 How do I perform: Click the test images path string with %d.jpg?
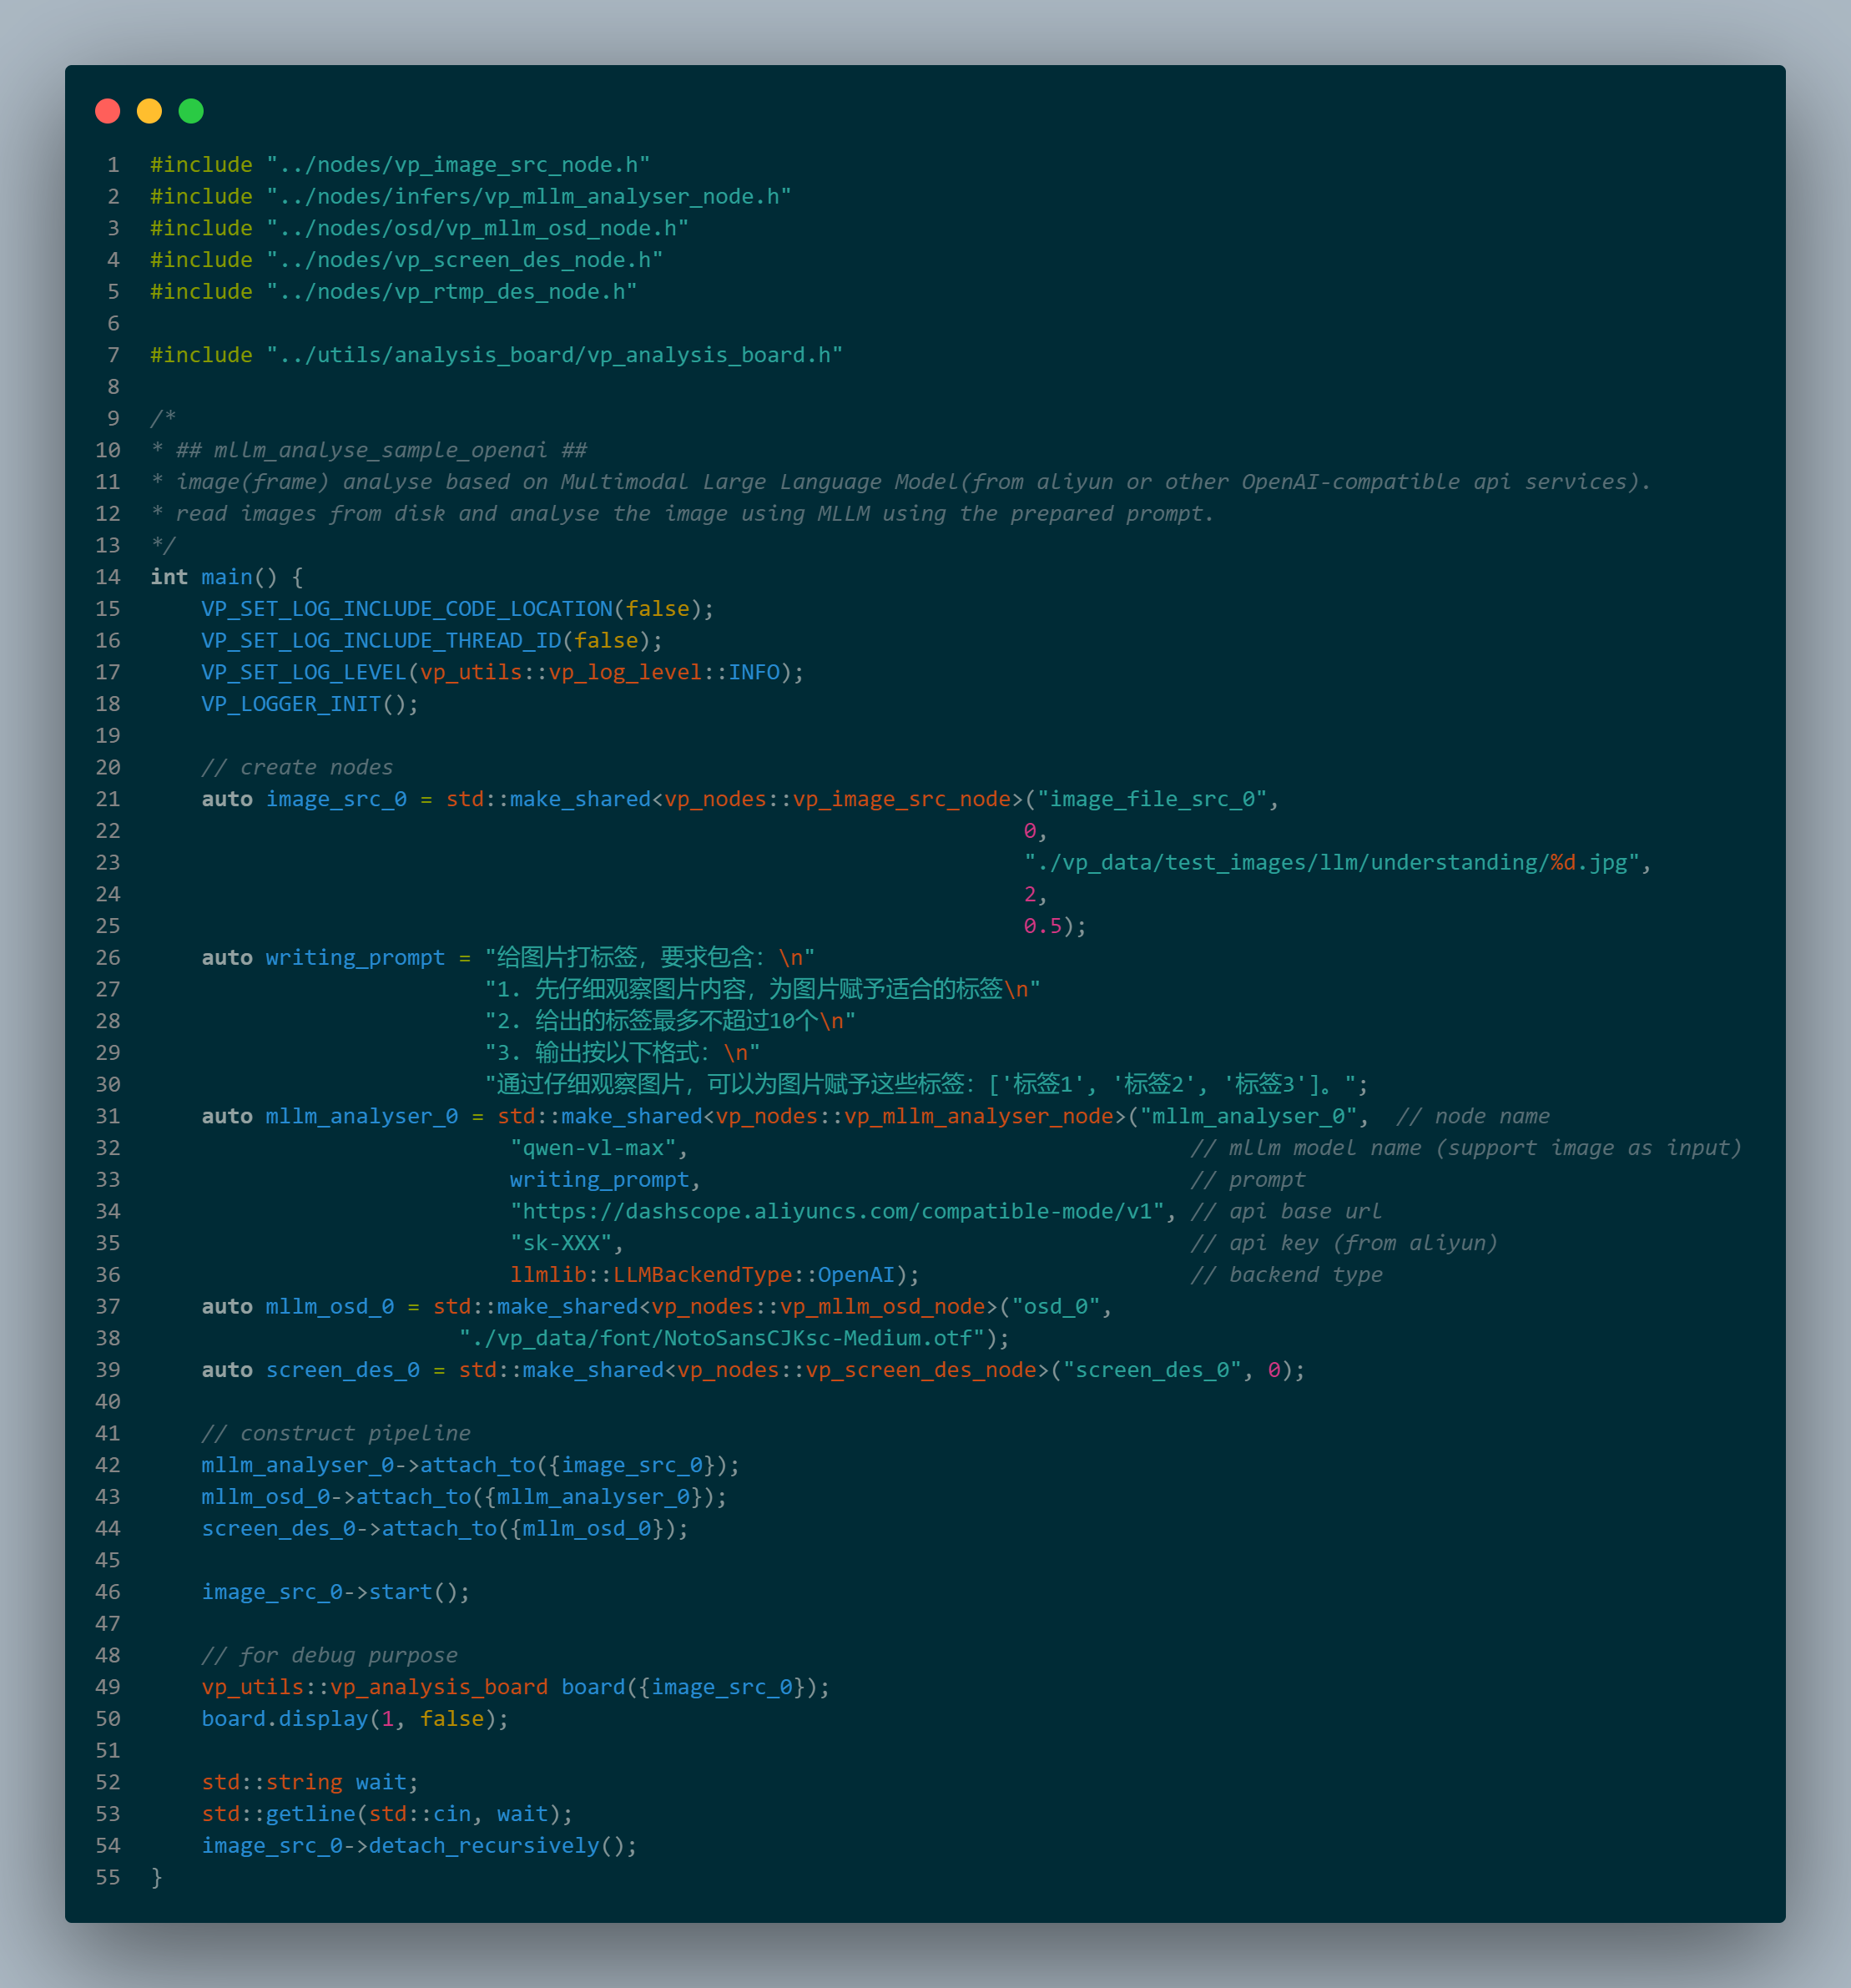tap(1331, 862)
